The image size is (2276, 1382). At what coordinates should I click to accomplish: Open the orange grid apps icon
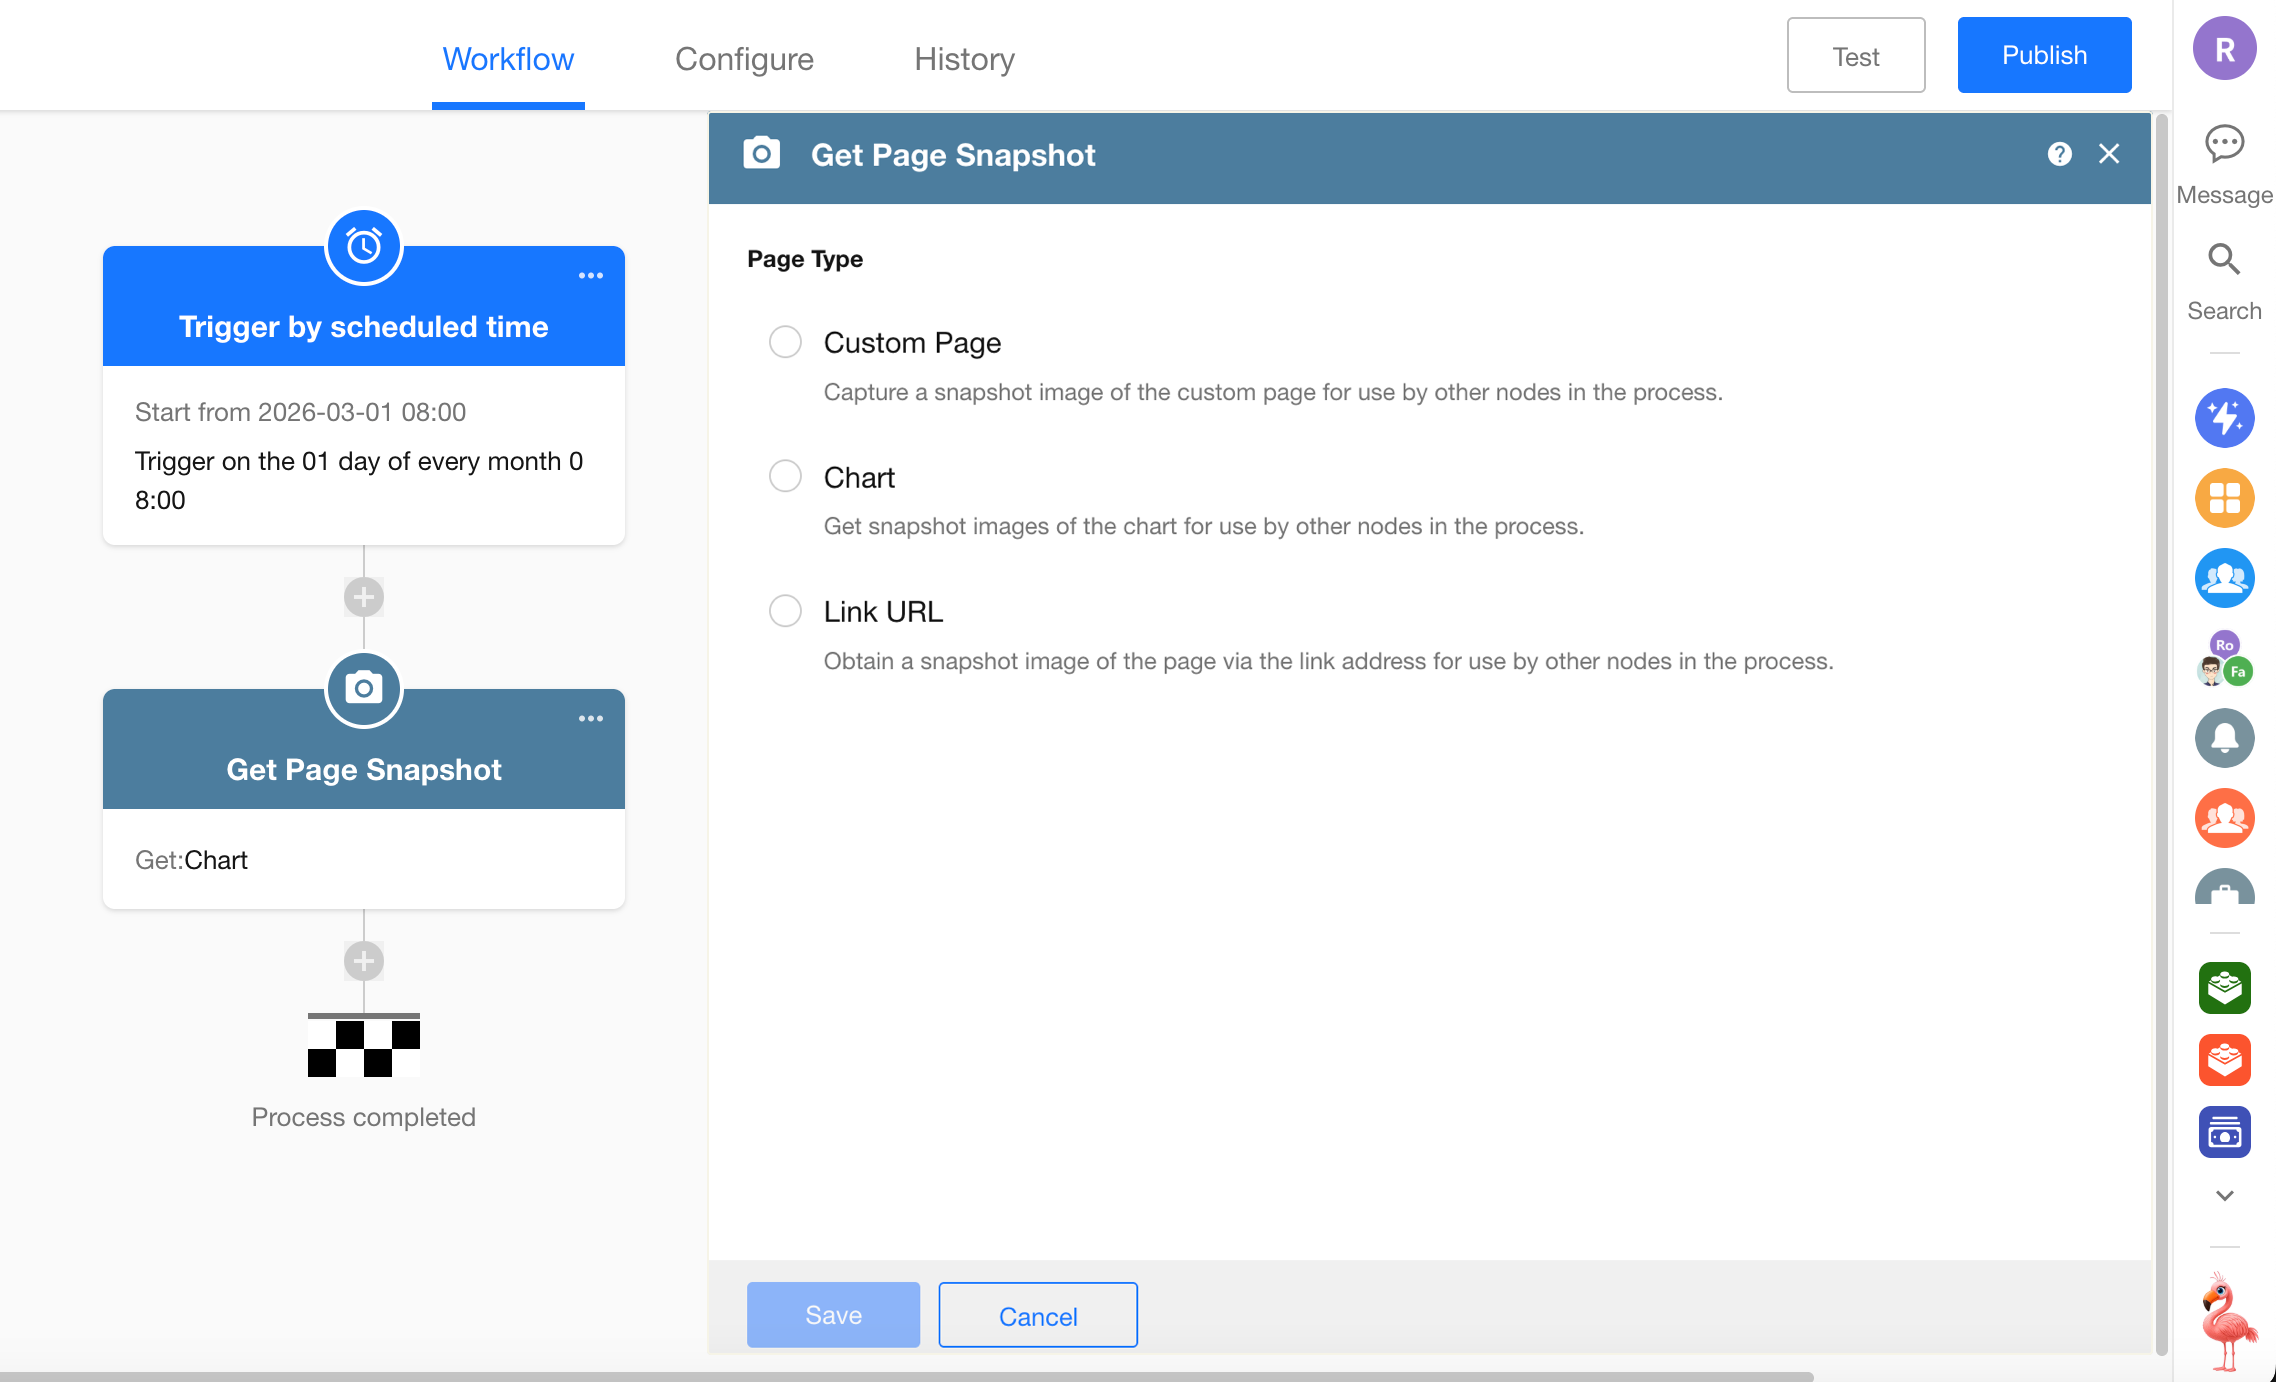click(x=2224, y=498)
